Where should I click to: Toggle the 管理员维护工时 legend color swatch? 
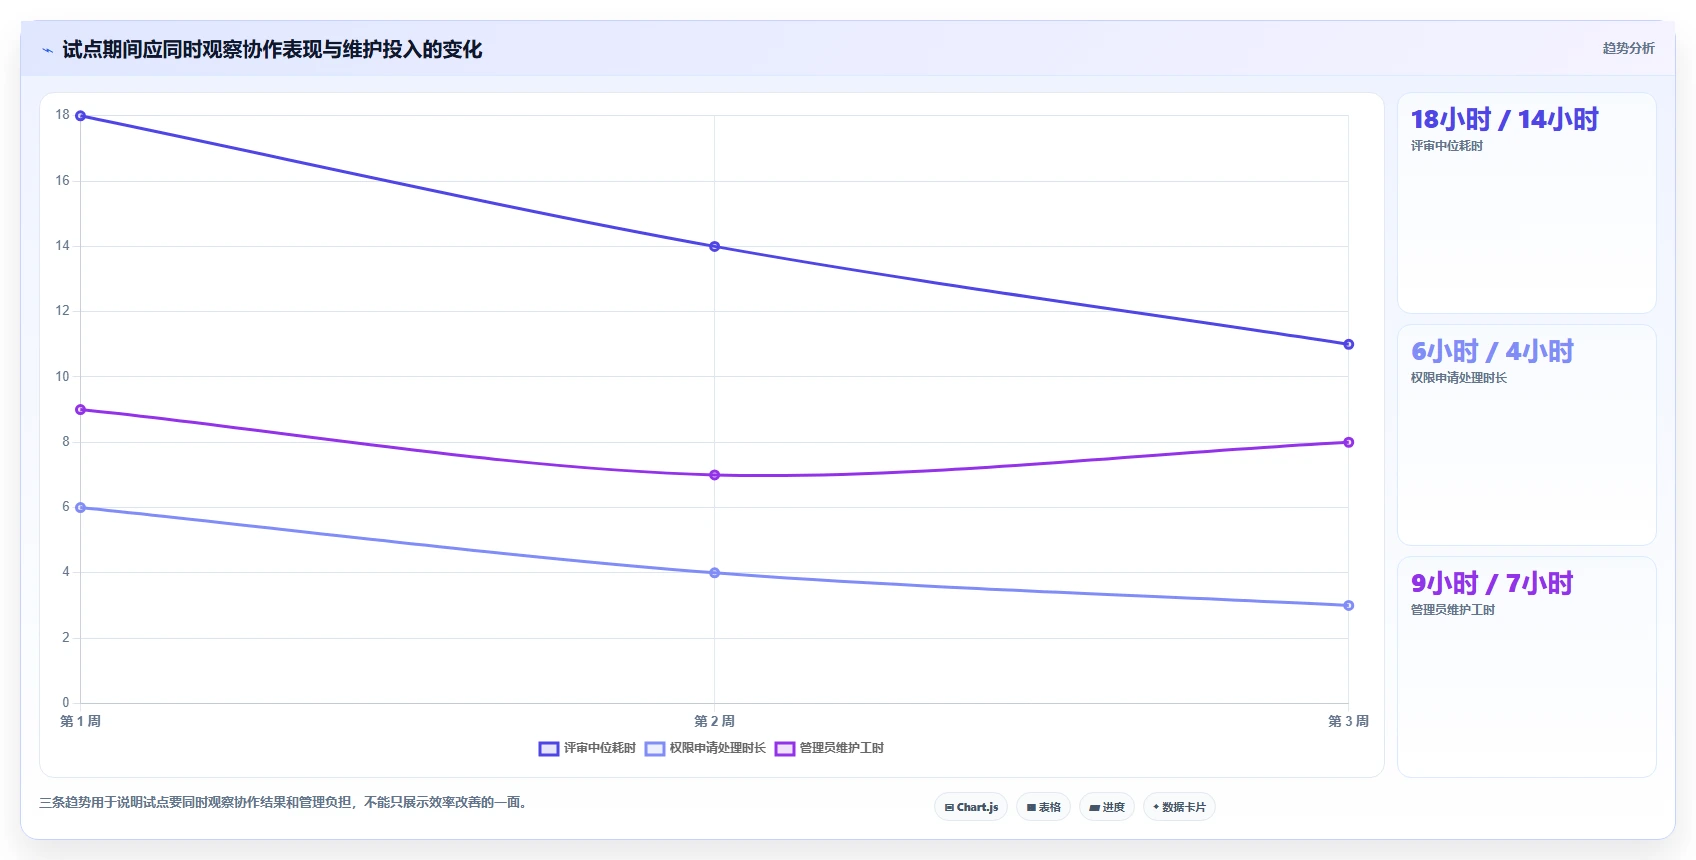point(785,748)
